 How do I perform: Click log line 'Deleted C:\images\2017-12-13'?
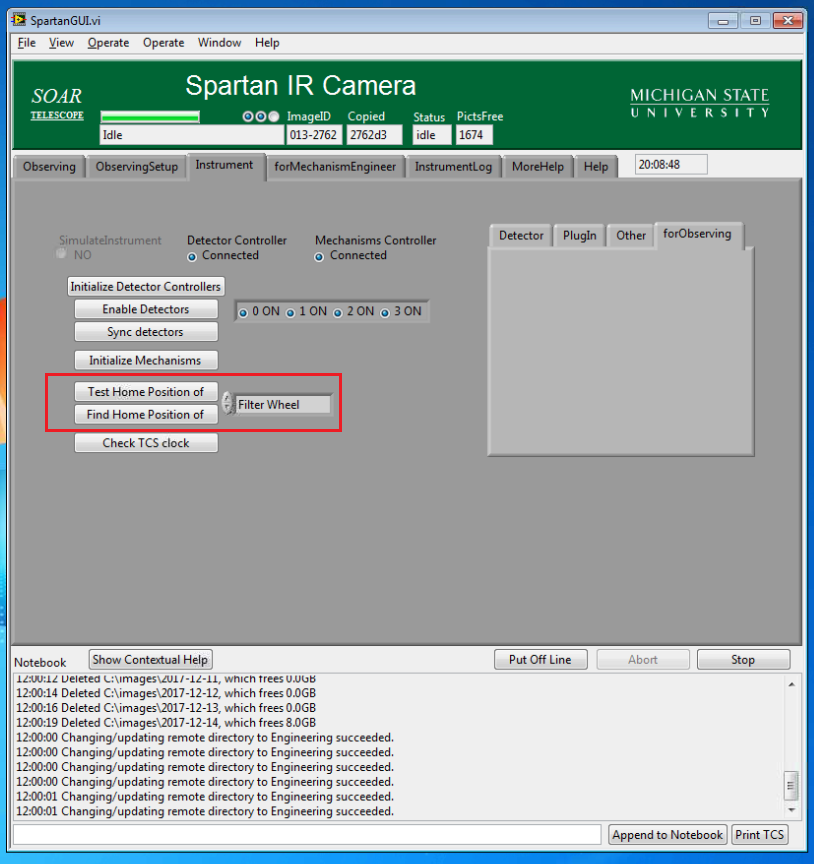click(x=166, y=708)
